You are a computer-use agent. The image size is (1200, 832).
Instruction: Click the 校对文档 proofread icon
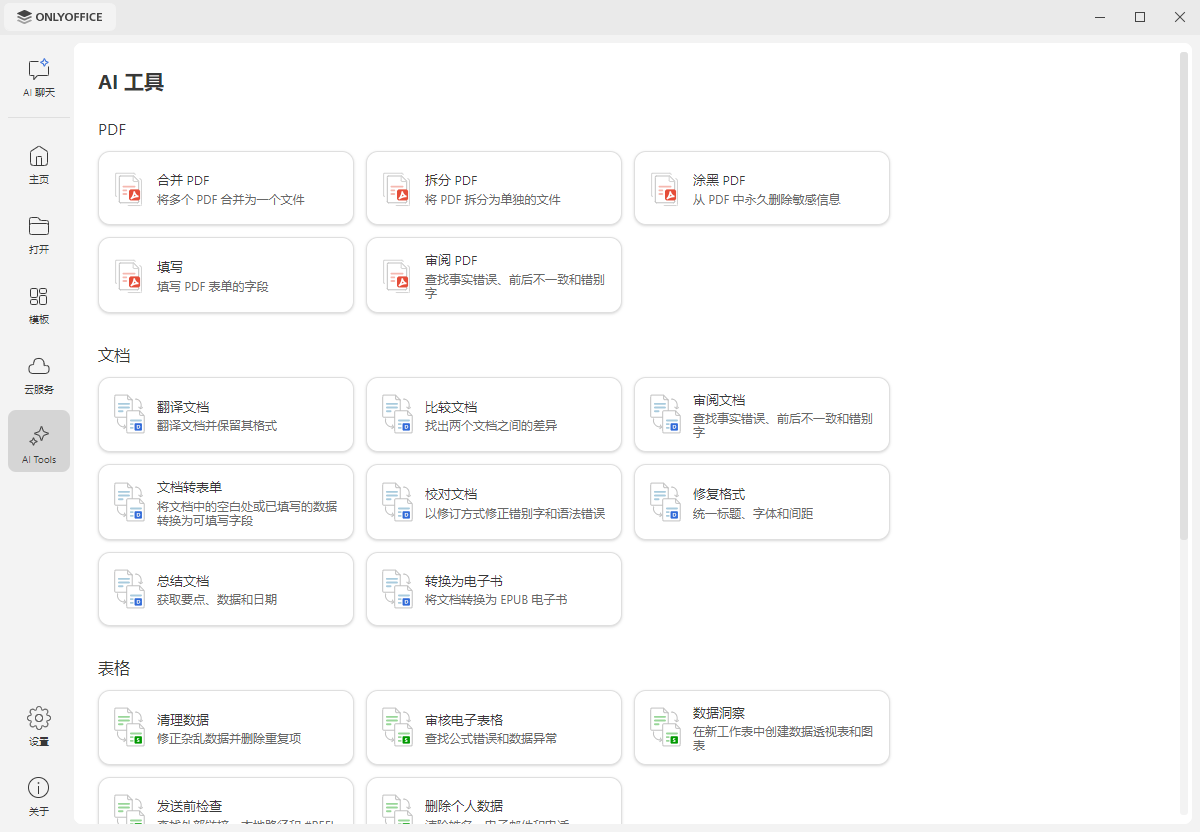tap(397, 502)
